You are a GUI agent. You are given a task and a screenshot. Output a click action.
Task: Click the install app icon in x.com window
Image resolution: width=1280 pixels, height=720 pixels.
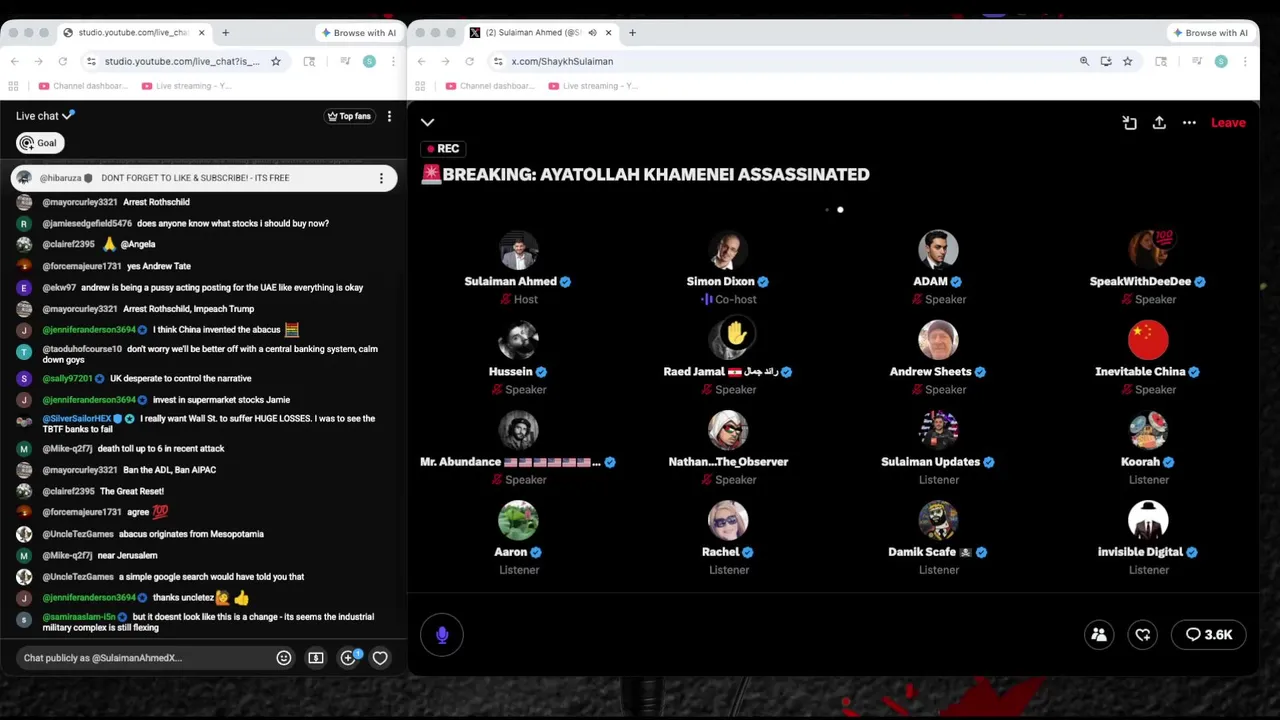(x=1106, y=61)
